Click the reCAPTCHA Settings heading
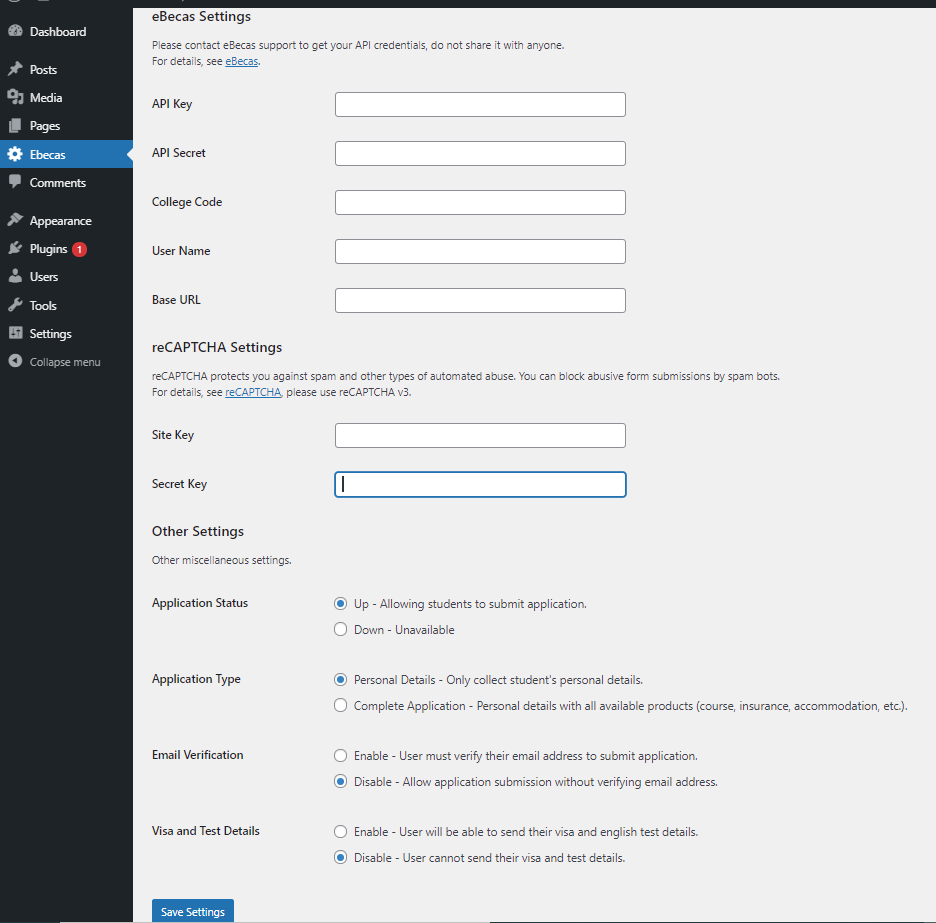 tap(217, 347)
